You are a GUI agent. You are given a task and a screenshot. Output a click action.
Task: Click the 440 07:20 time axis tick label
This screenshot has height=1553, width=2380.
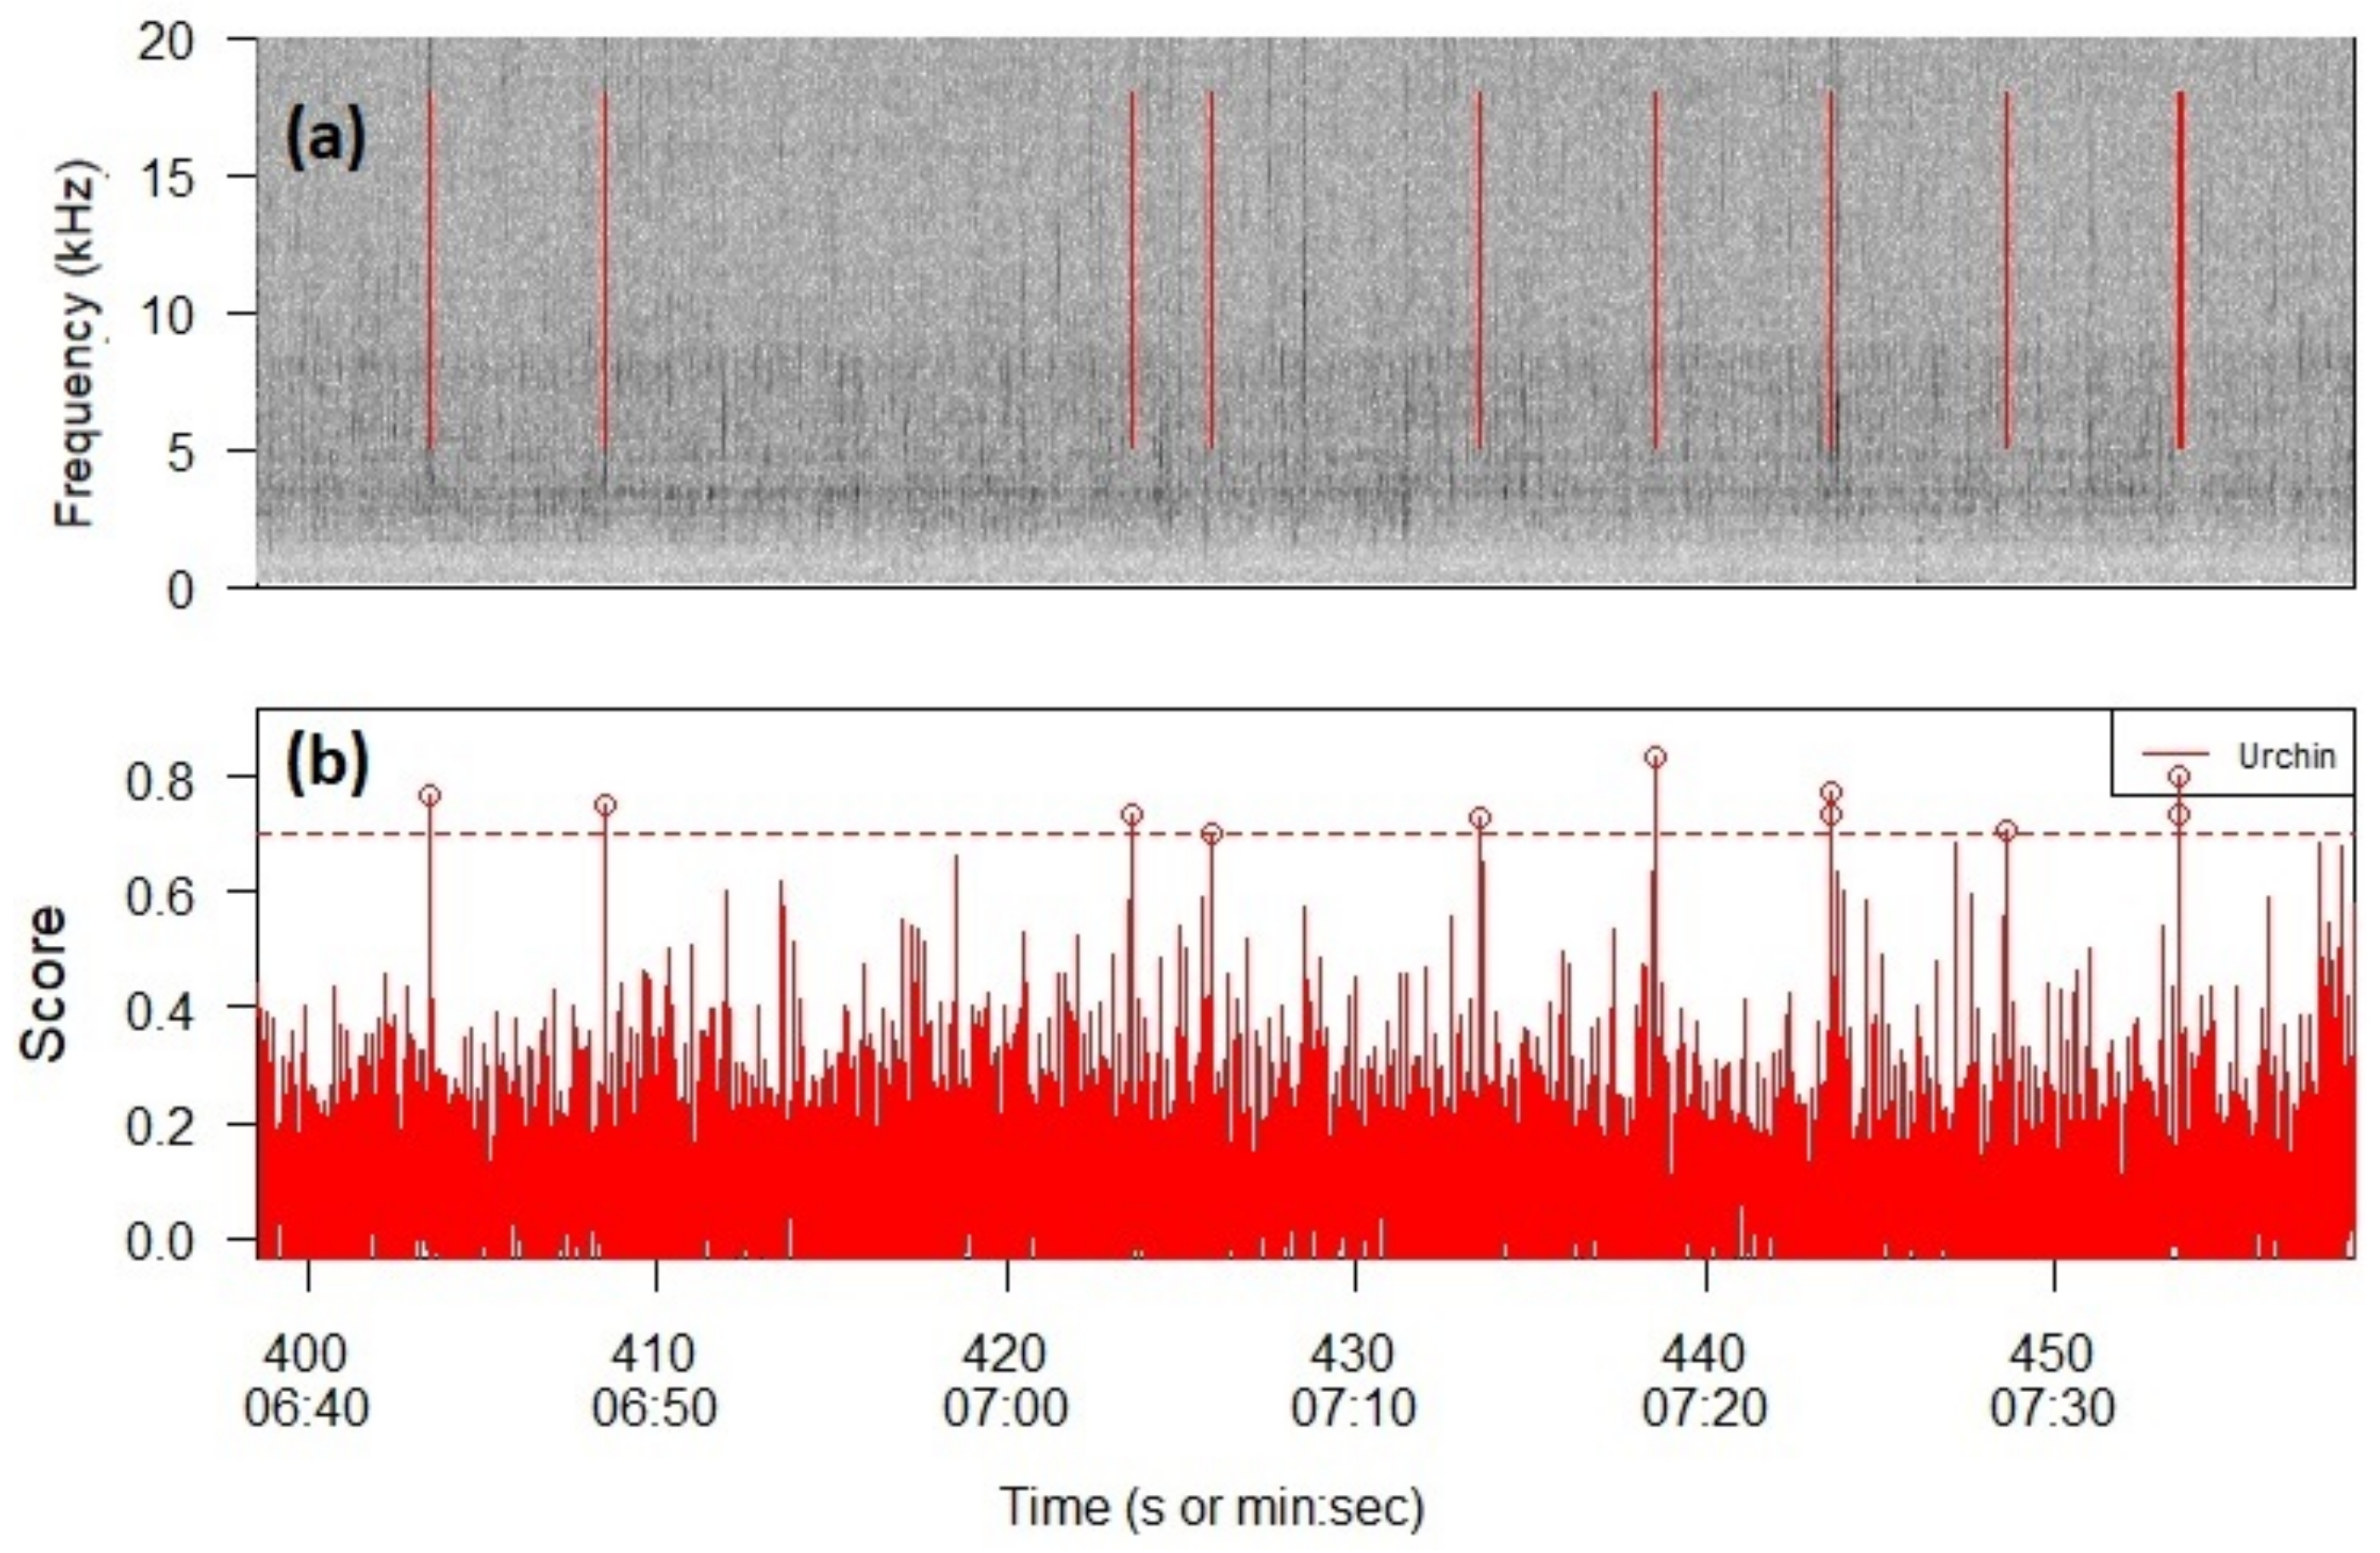pos(1703,1382)
